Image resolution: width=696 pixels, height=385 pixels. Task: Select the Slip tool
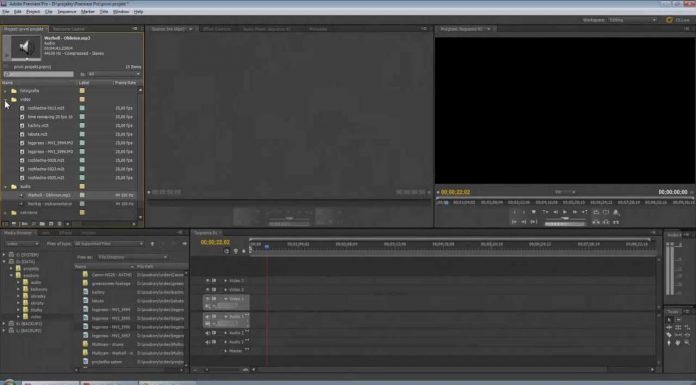(x=678, y=335)
